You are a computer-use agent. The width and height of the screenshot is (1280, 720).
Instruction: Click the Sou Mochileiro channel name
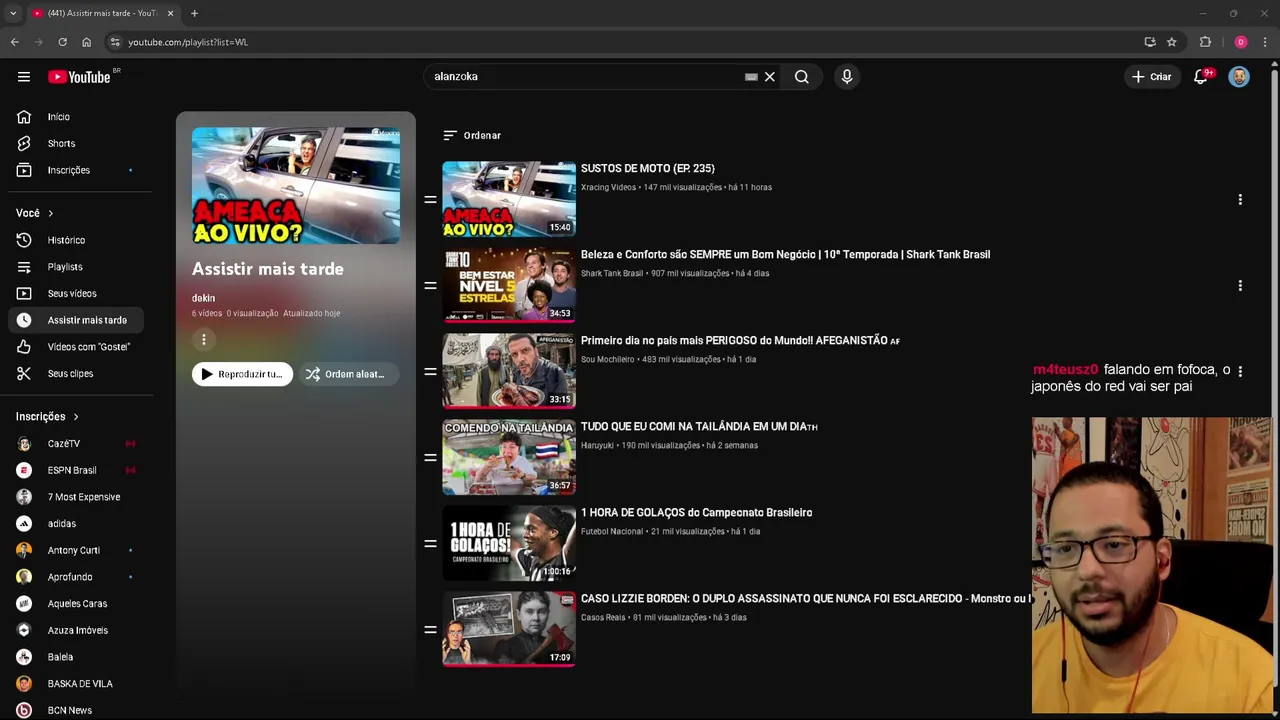tap(608, 359)
